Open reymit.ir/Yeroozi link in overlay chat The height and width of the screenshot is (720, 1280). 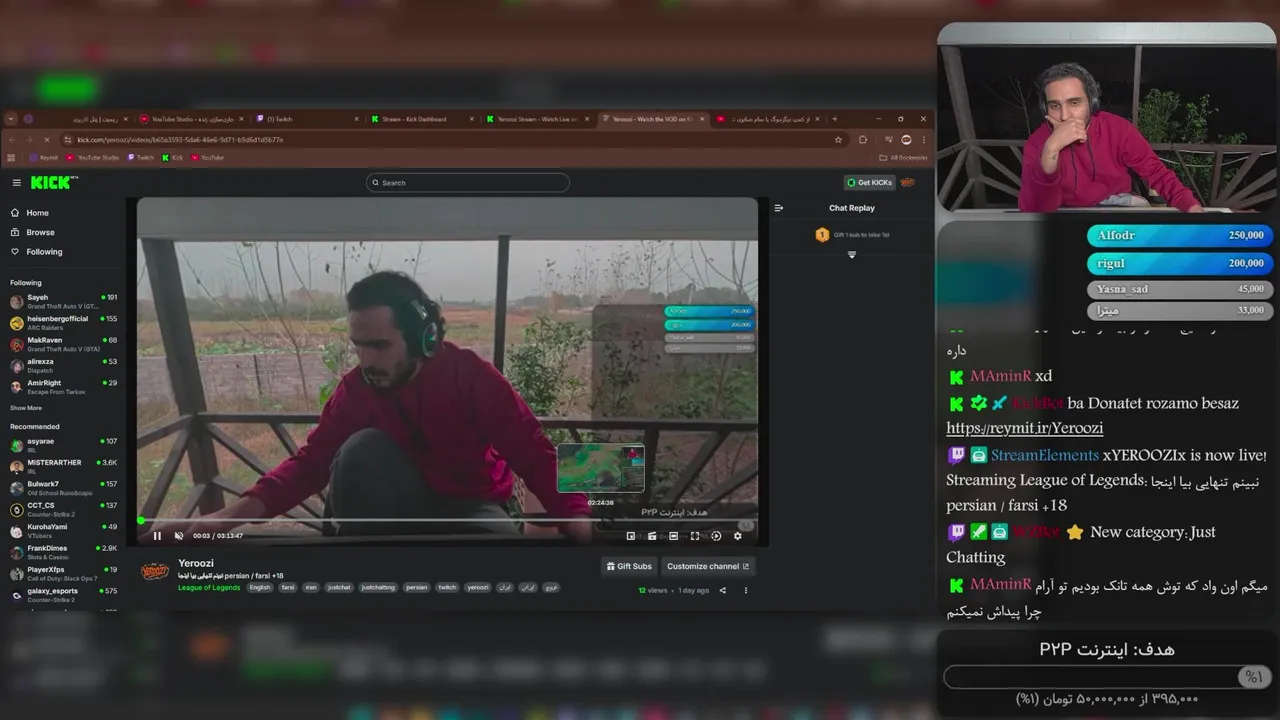point(1024,428)
